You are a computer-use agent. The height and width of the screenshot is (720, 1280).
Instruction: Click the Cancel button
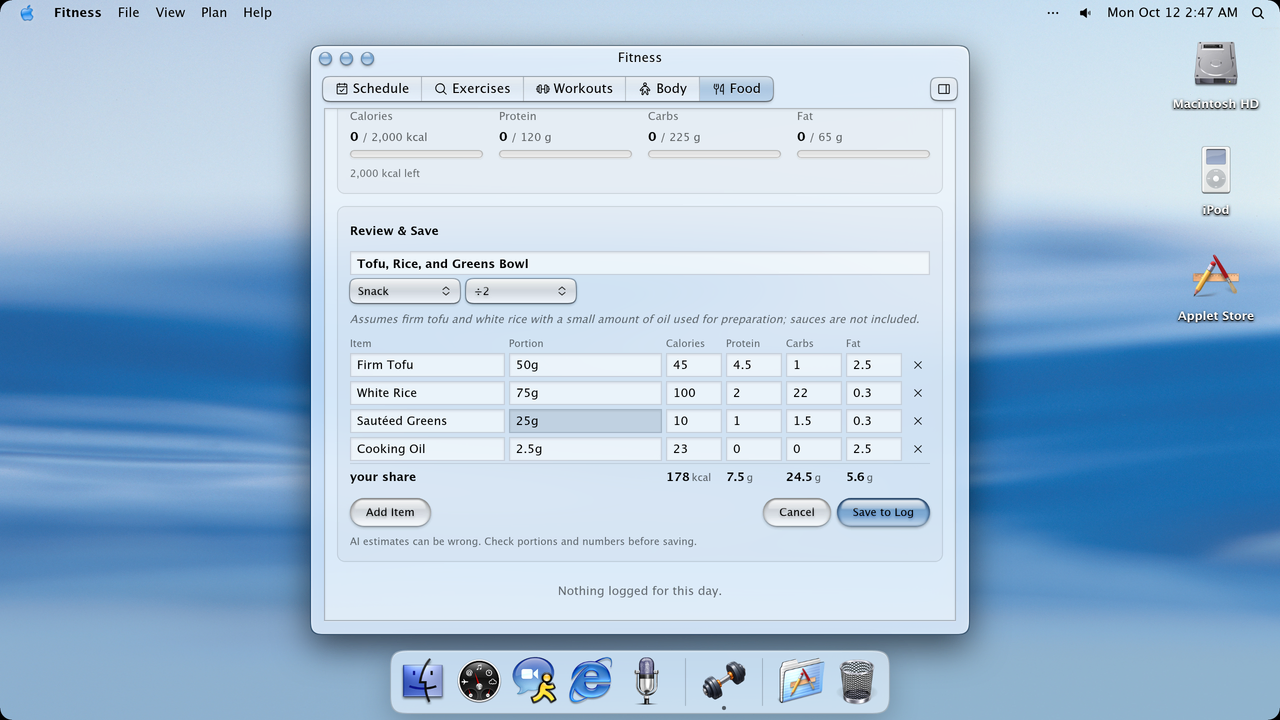pos(797,512)
